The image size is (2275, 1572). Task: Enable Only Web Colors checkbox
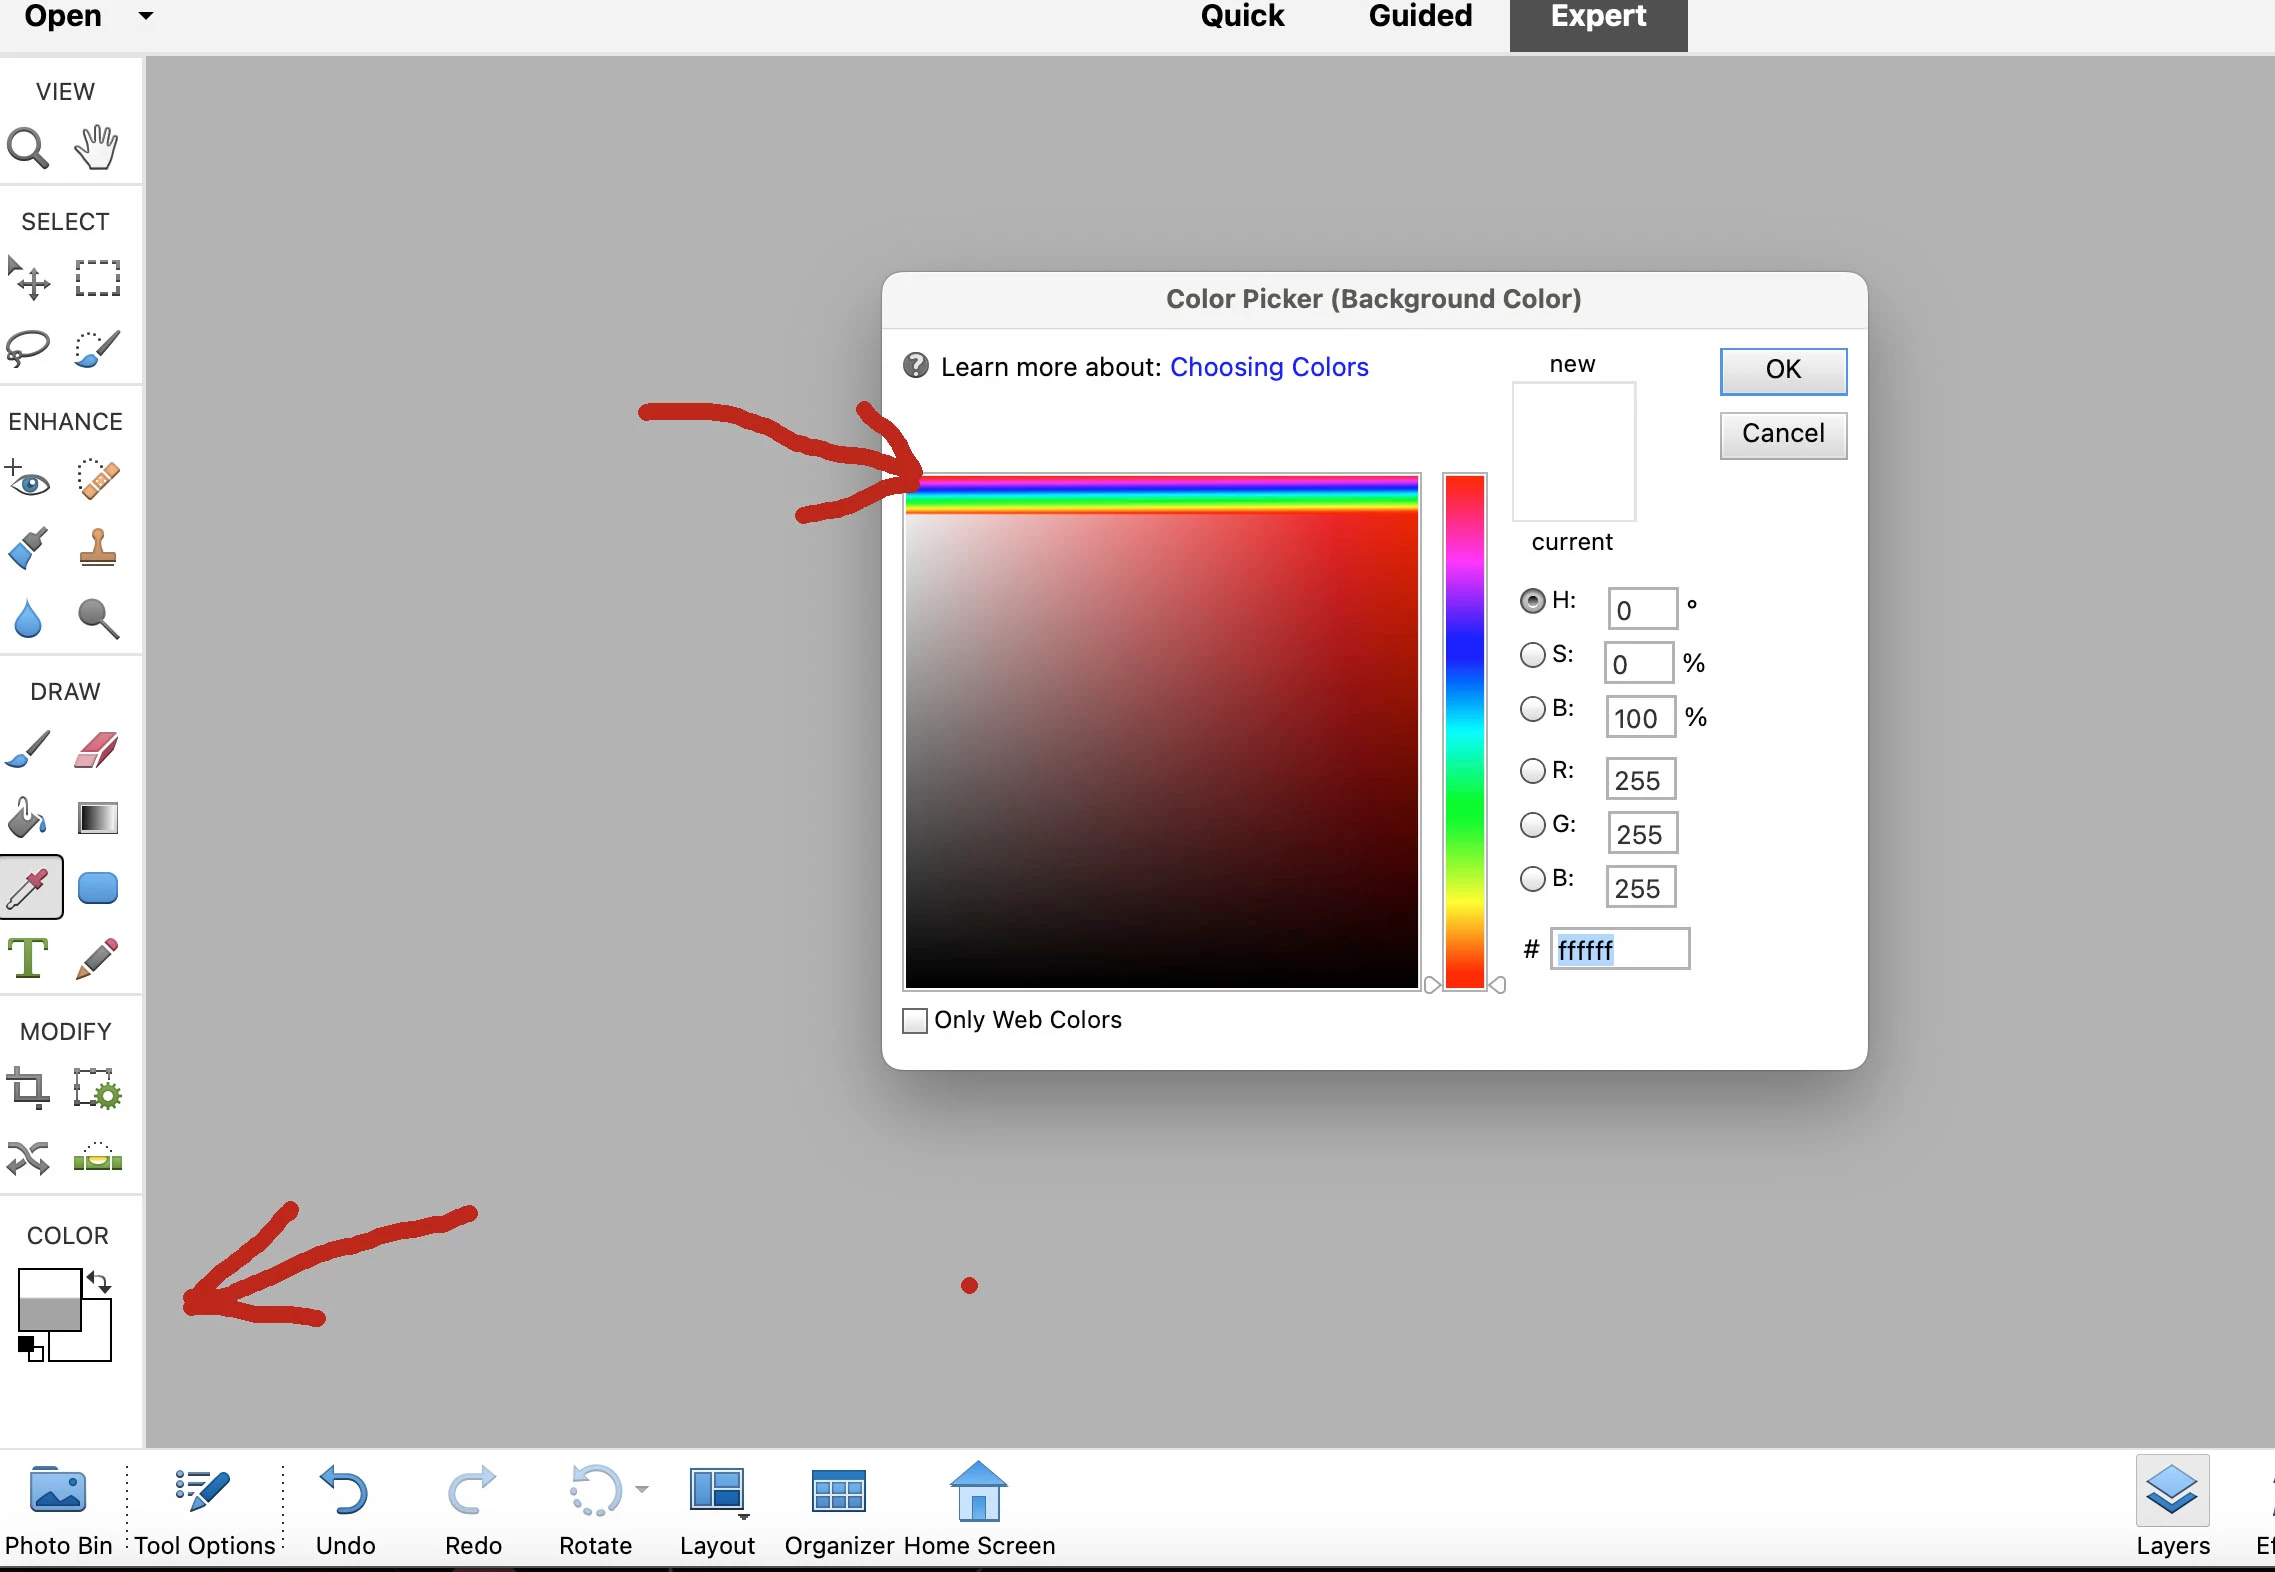tap(915, 1020)
